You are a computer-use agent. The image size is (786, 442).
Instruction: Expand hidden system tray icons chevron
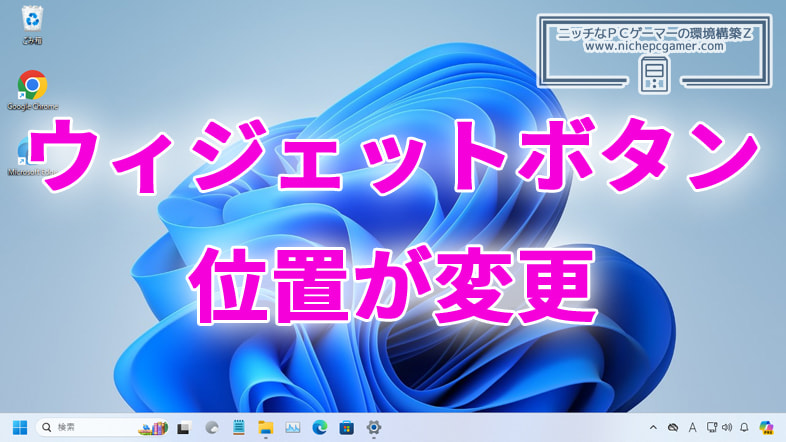(x=653, y=427)
